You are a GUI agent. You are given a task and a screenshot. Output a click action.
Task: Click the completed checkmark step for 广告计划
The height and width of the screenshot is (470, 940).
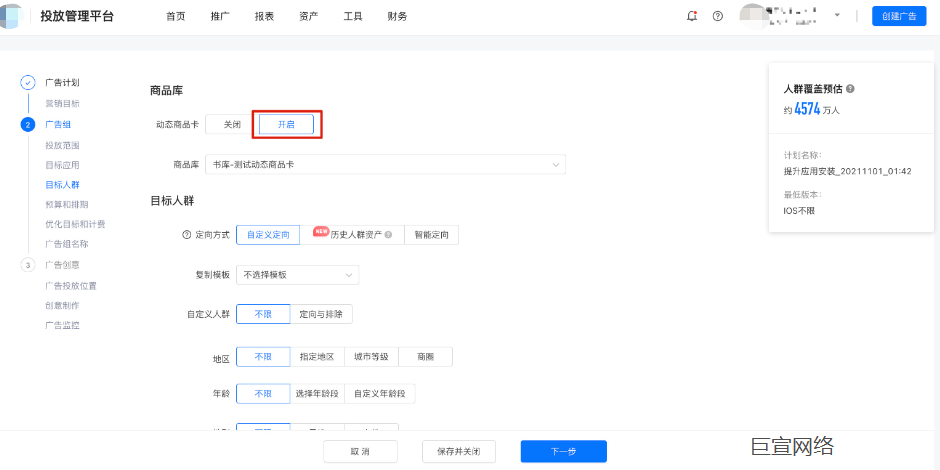click(28, 83)
